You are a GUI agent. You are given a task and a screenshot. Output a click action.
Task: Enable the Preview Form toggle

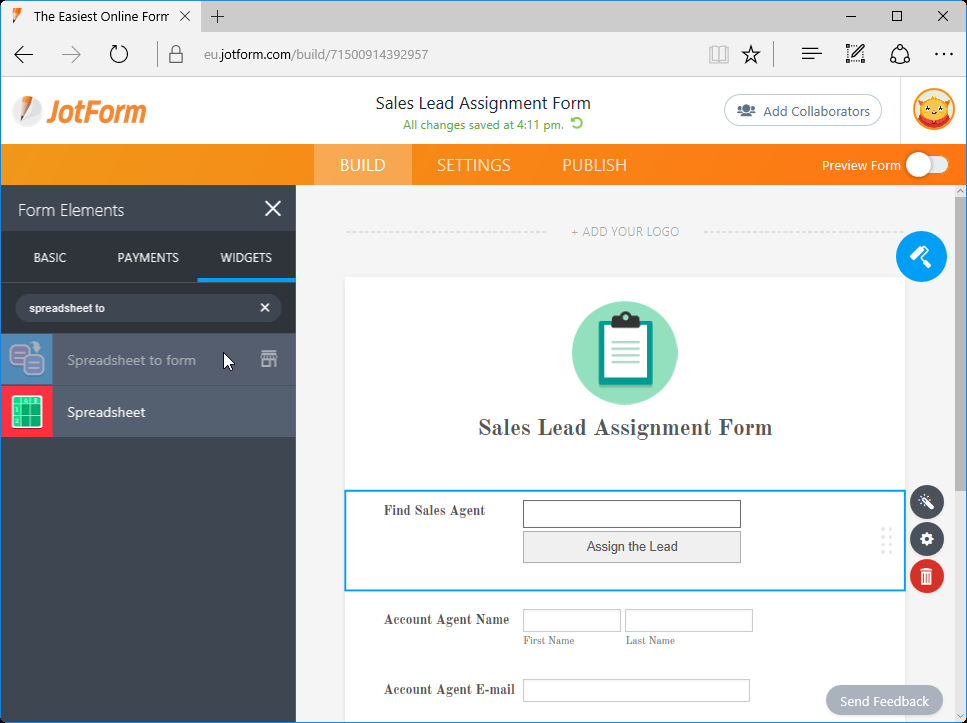(x=925, y=165)
